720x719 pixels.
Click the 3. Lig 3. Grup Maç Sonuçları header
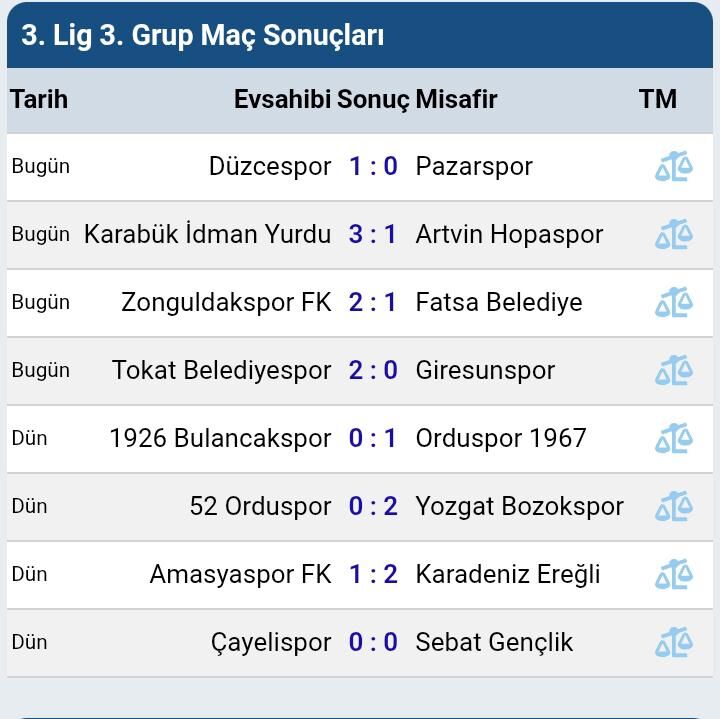point(203,35)
